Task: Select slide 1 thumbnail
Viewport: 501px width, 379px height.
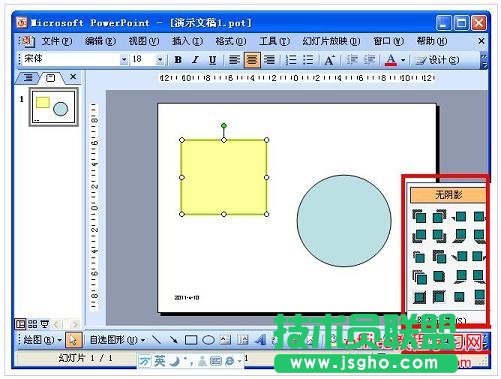Action: (x=54, y=107)
